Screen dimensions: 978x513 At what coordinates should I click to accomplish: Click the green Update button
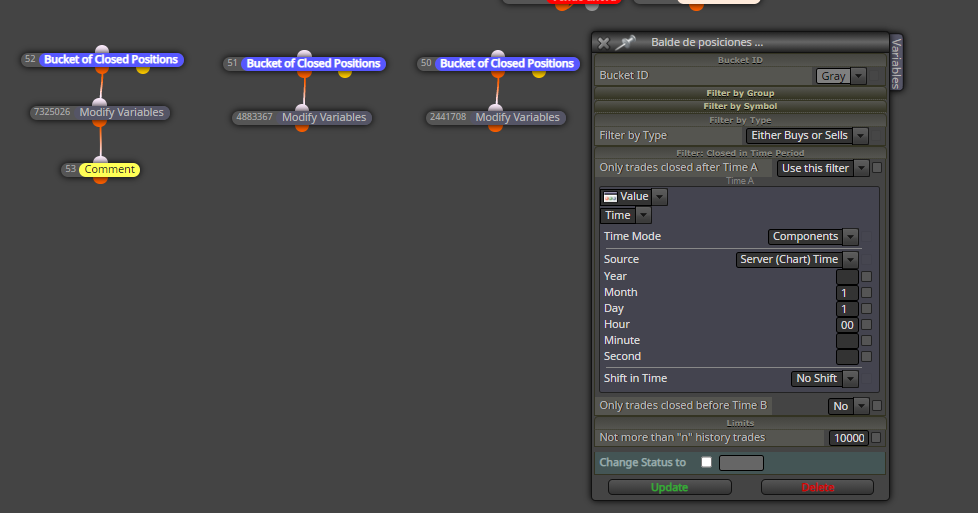(669, 487)
